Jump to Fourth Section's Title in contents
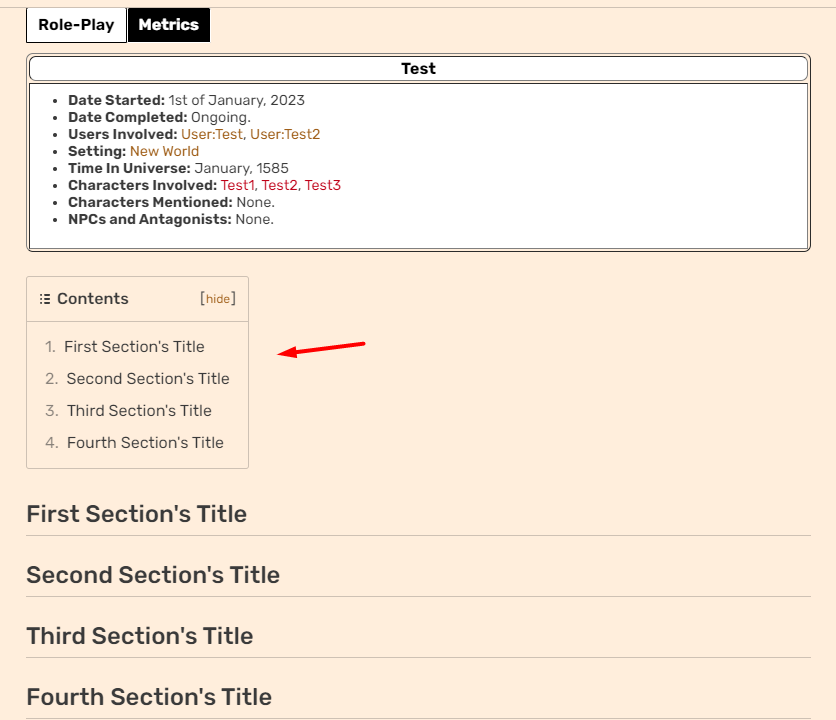This screenshot has height=720, width=836. click(145, 443)
